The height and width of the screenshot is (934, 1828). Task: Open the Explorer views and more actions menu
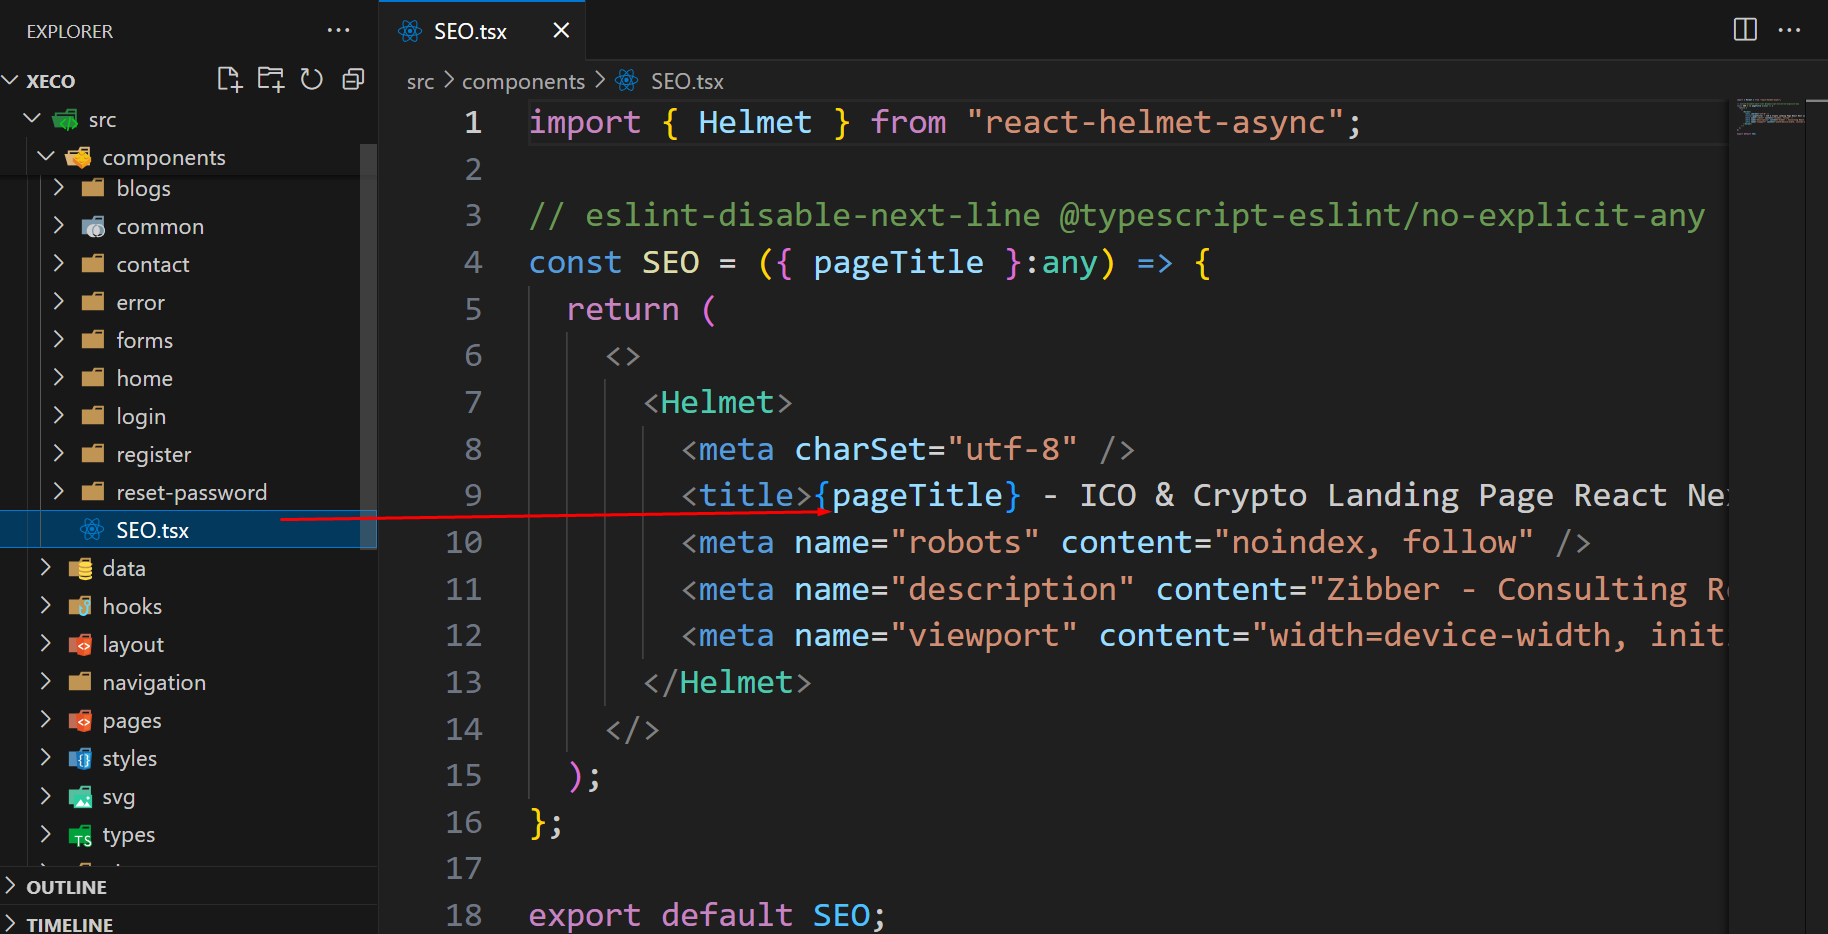pos(338,30)
